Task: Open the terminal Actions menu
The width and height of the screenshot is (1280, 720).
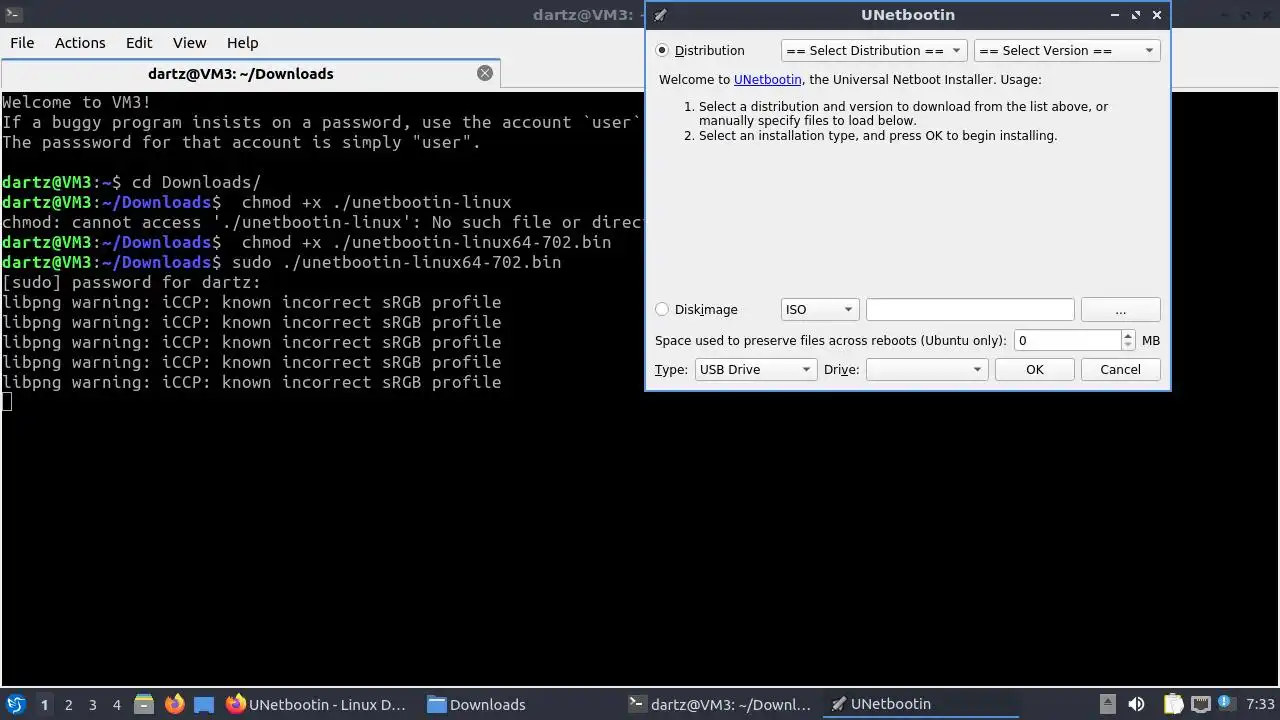Action: (x=80, y=43)
